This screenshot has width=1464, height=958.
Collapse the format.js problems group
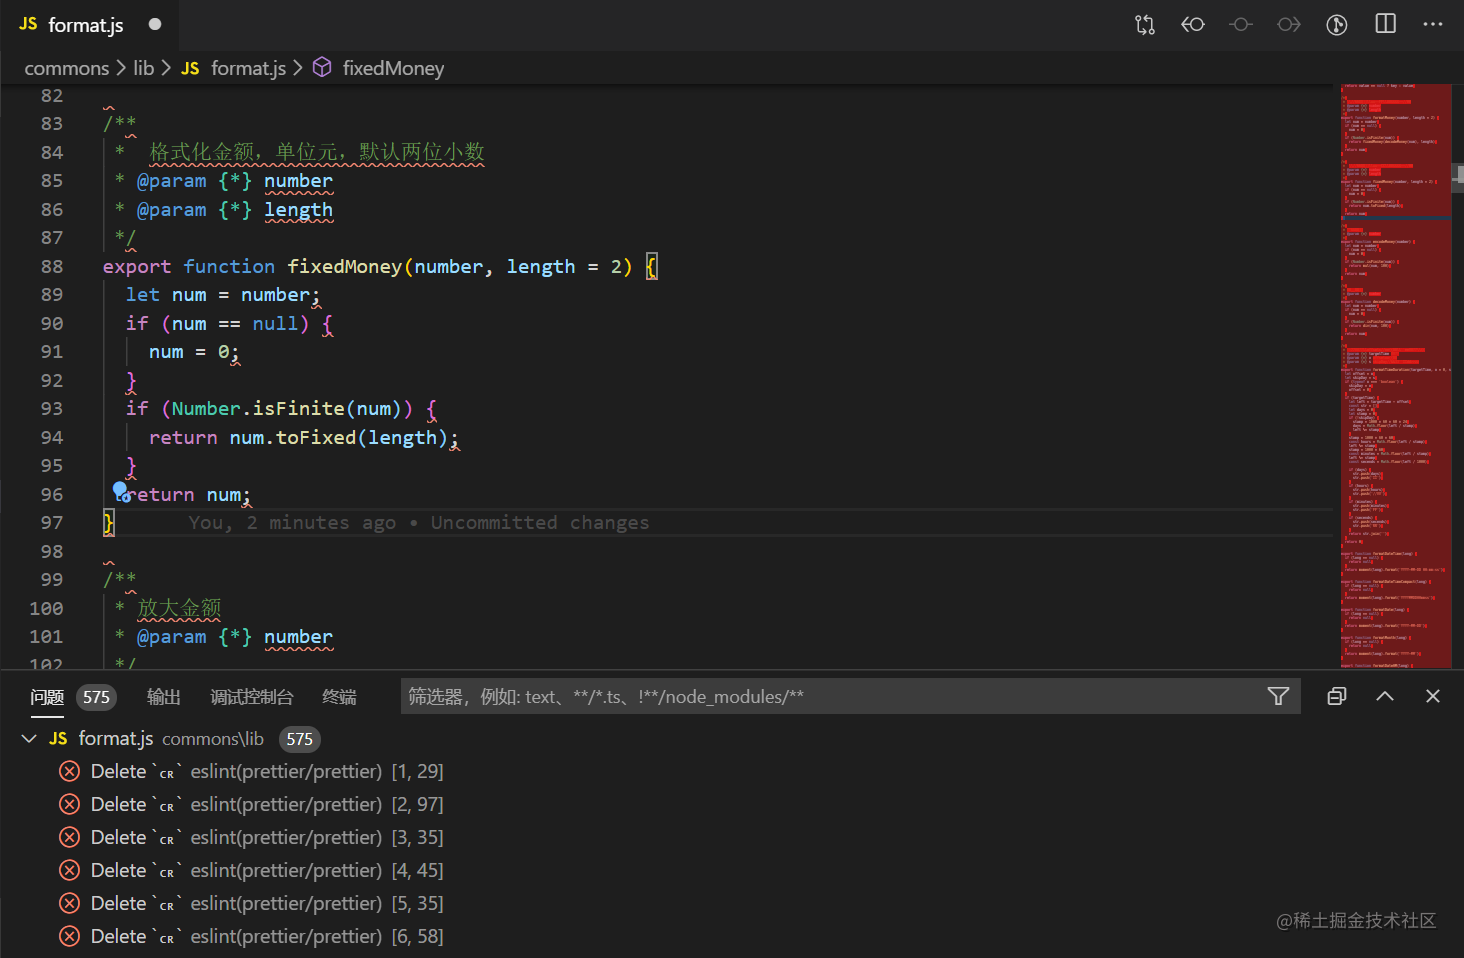pos(28,738)
